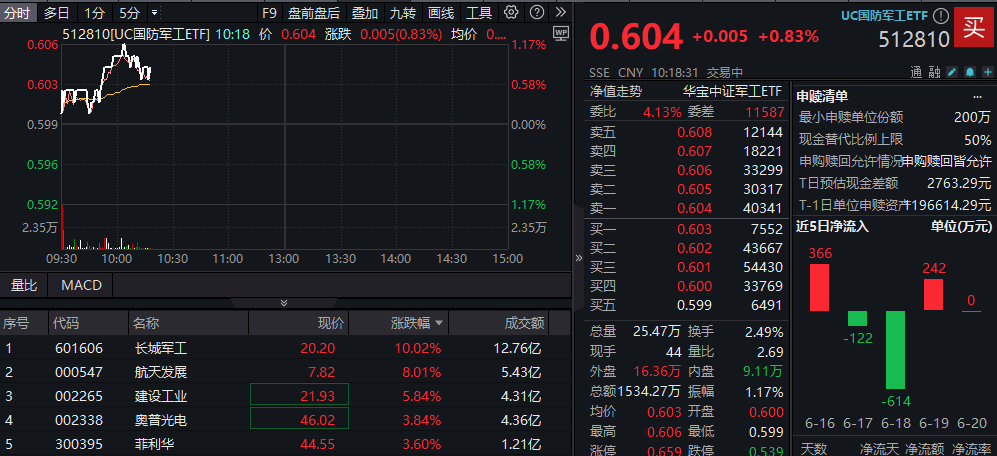Select the MACD indicator tab
The width and height of the screenshot is (997, 456).
81,285
